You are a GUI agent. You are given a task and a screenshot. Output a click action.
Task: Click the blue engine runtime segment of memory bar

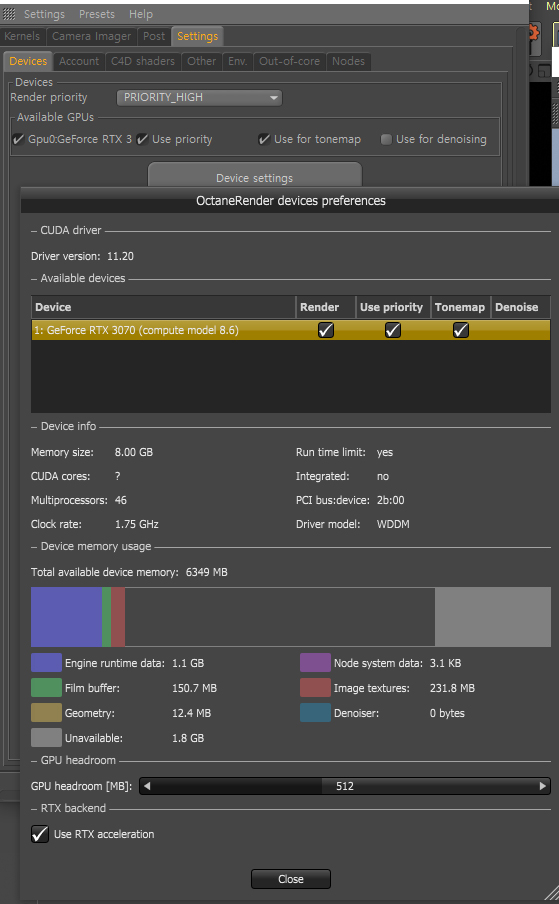pyautogui.click(x=66, y=616)
